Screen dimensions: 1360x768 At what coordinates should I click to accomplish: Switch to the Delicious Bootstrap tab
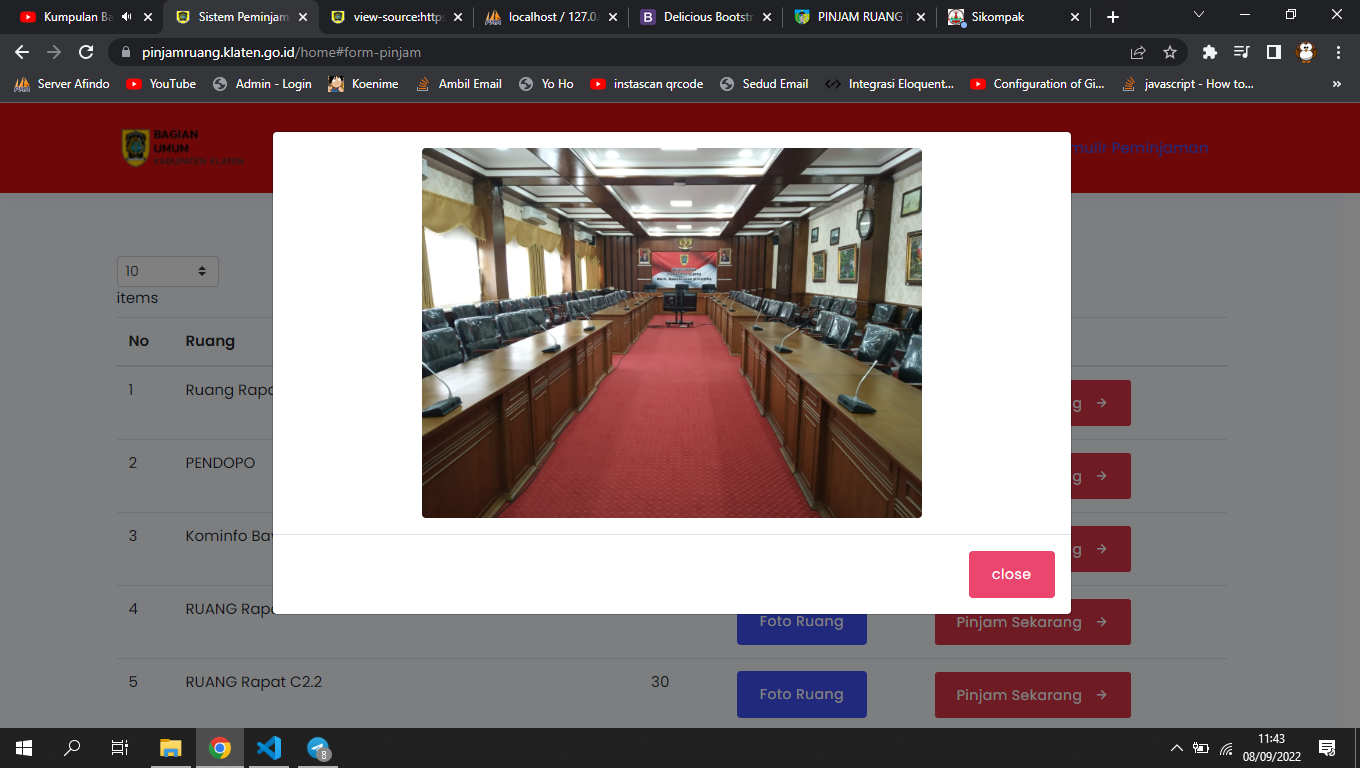pyautogui.click(x=706, y=17)
